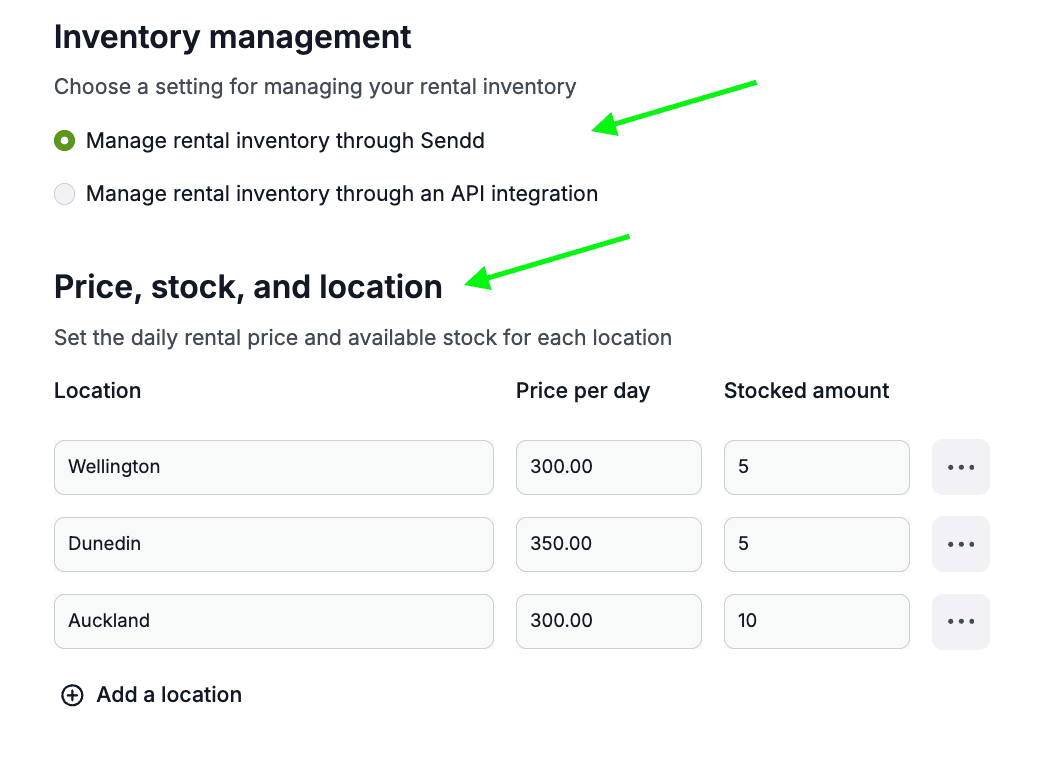Viewport: 1038px width, 762px height.
Task: Open the Auckland row more options menu
Action: pyautogui.click(x=960, y=621)
